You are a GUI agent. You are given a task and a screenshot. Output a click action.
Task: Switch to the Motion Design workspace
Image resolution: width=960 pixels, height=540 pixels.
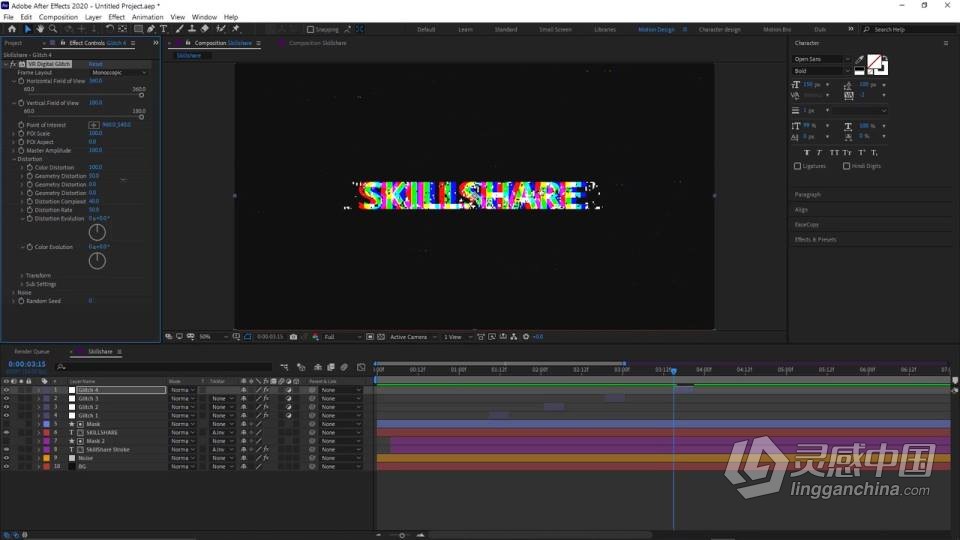[656, 29]
